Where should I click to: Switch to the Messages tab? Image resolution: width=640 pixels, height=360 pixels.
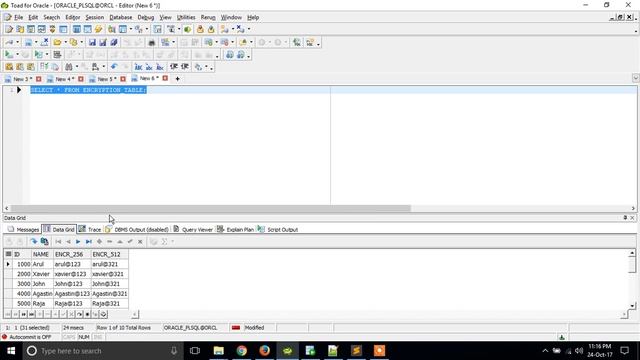click(x=23, y=229)
